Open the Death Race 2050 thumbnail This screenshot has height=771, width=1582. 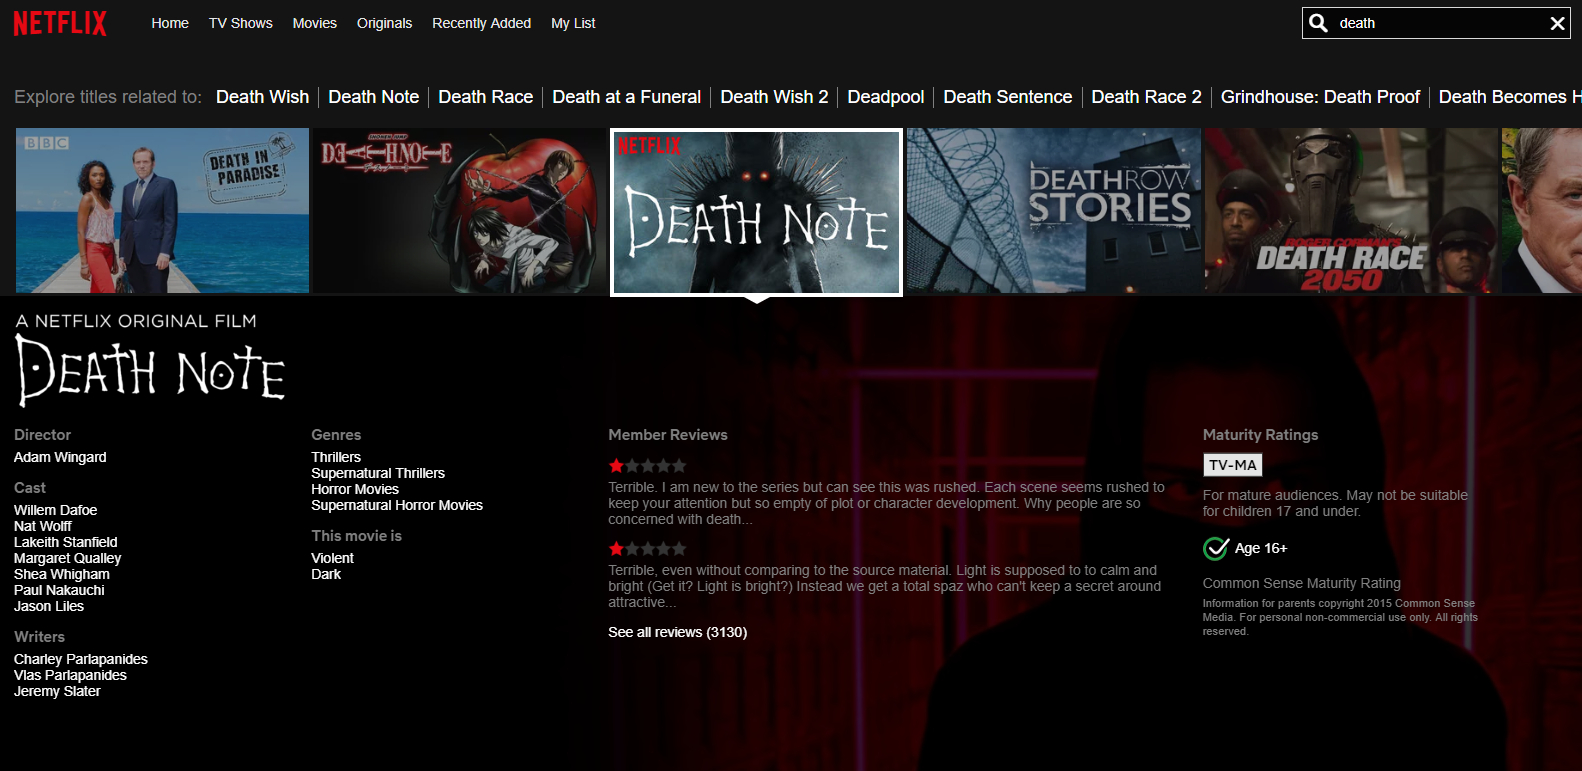click(1351, 211)
